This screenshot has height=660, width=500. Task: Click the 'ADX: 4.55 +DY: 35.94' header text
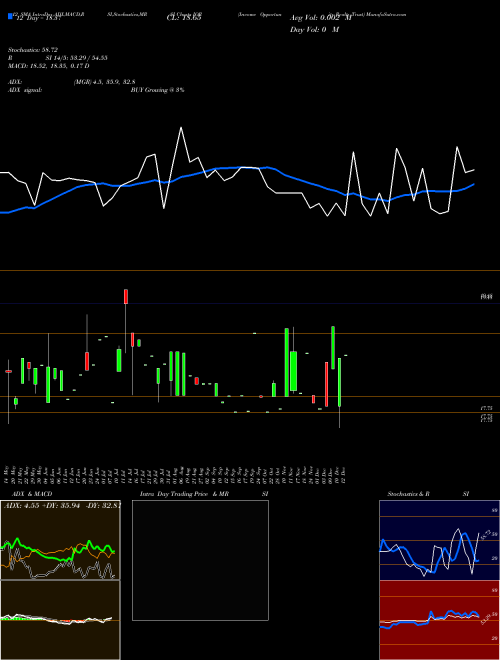[43, 506]
